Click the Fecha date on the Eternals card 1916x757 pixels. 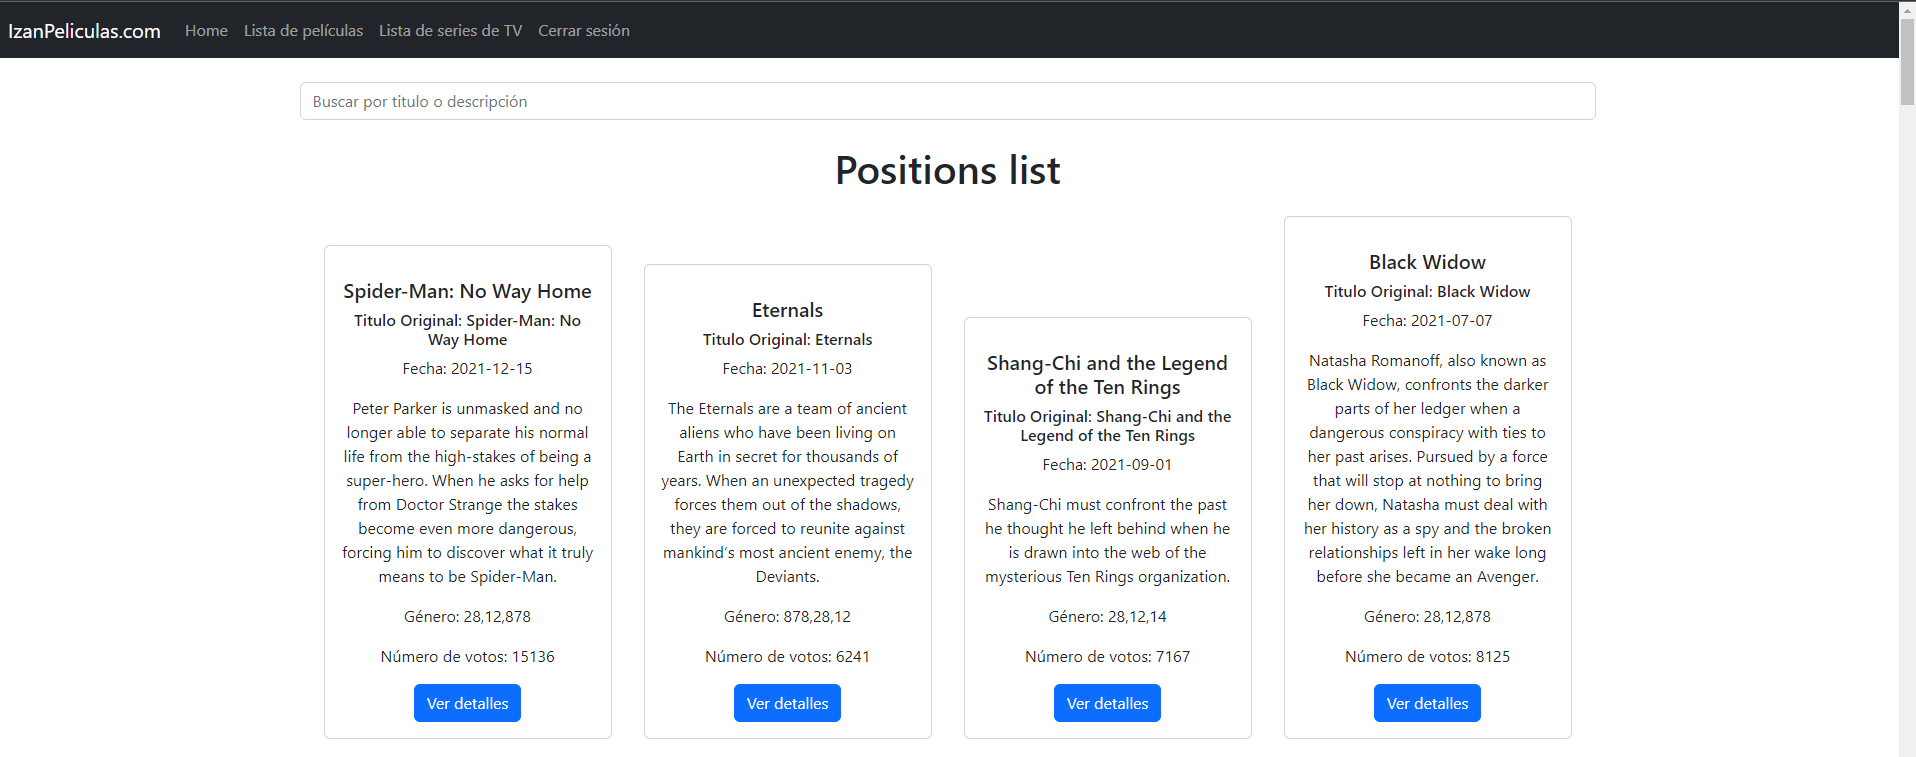click(x=787, y=368)
